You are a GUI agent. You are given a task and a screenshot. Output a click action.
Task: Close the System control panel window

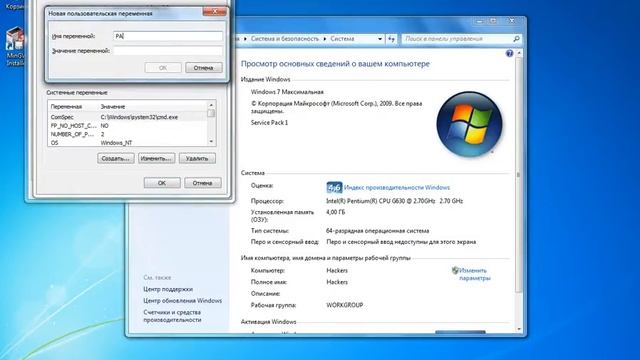pyautogui.click(x=511, y=20)
